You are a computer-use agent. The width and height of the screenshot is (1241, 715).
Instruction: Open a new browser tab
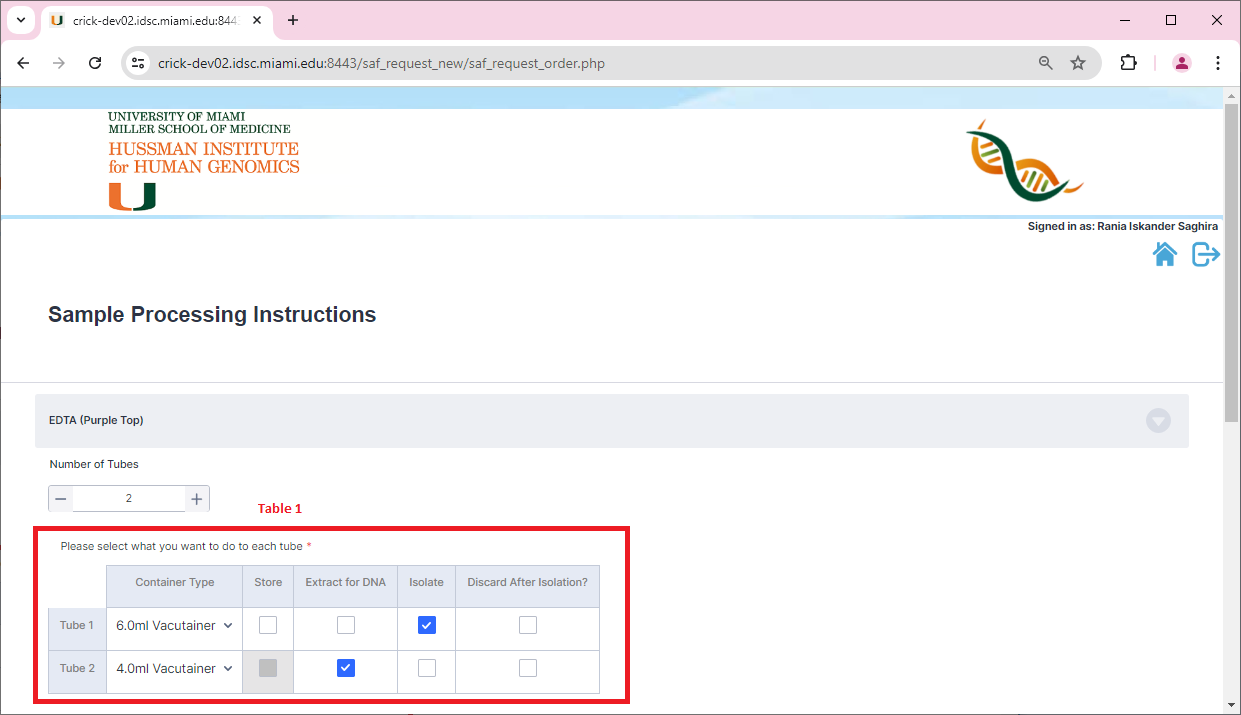click(x=293, y=20)
